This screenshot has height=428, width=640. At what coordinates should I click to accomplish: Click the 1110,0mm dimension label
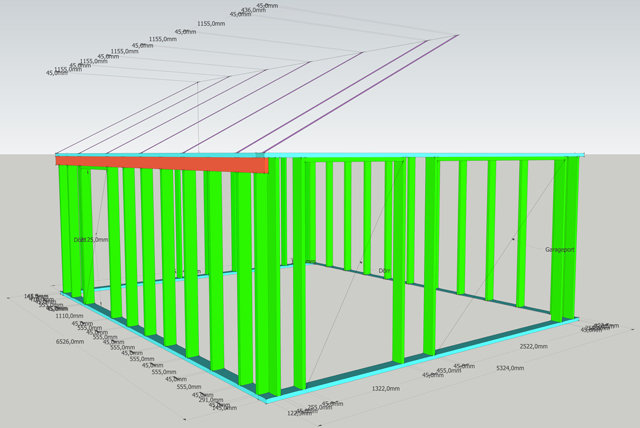click(69, 315)
